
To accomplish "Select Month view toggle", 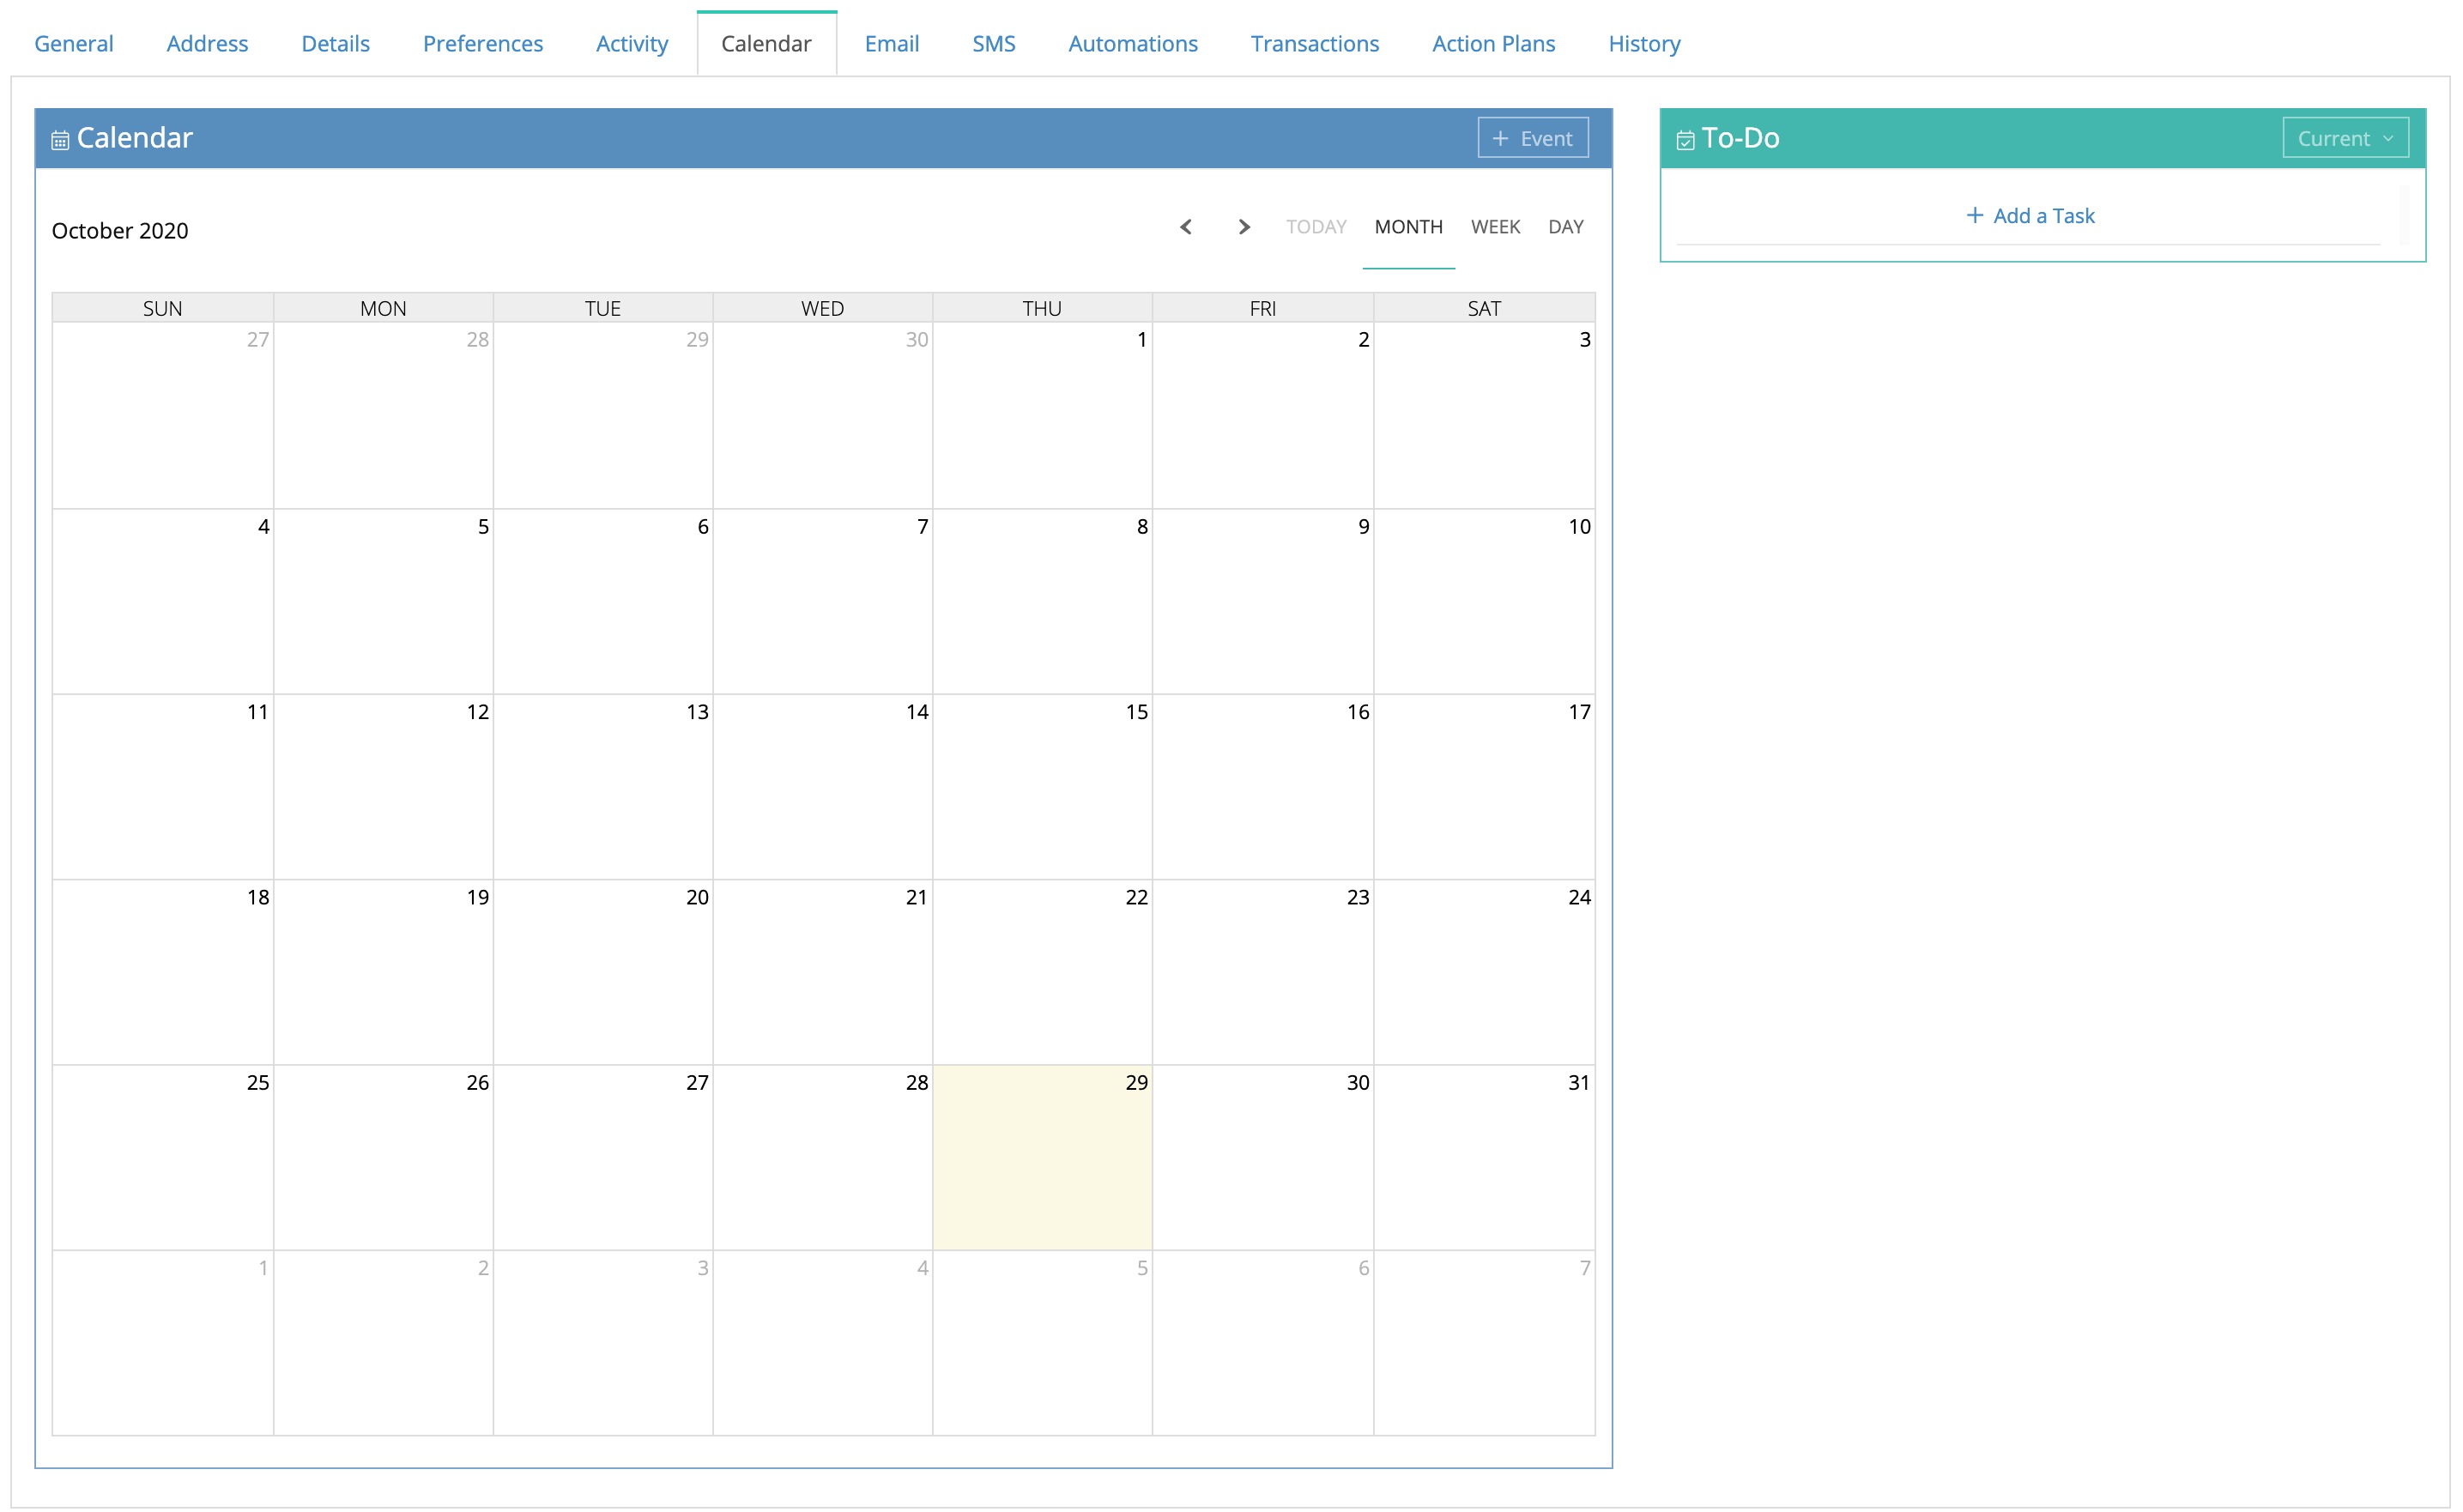I will pos(1407,227).
